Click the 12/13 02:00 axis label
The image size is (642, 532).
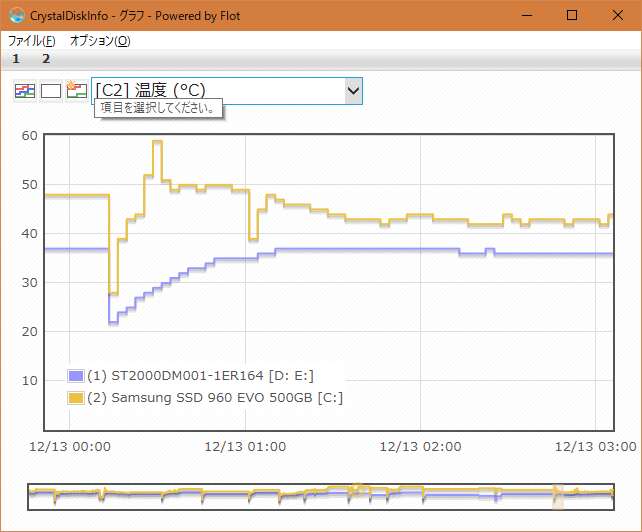point(420,446)
